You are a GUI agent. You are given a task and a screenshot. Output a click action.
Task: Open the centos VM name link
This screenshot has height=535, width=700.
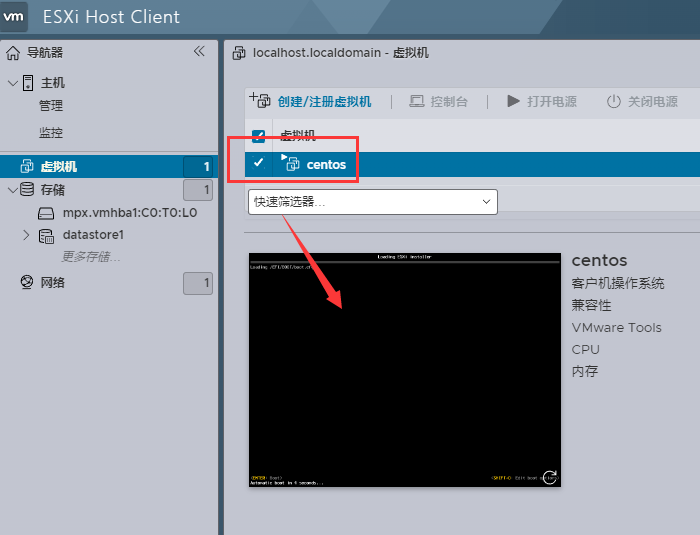point(326,164)
